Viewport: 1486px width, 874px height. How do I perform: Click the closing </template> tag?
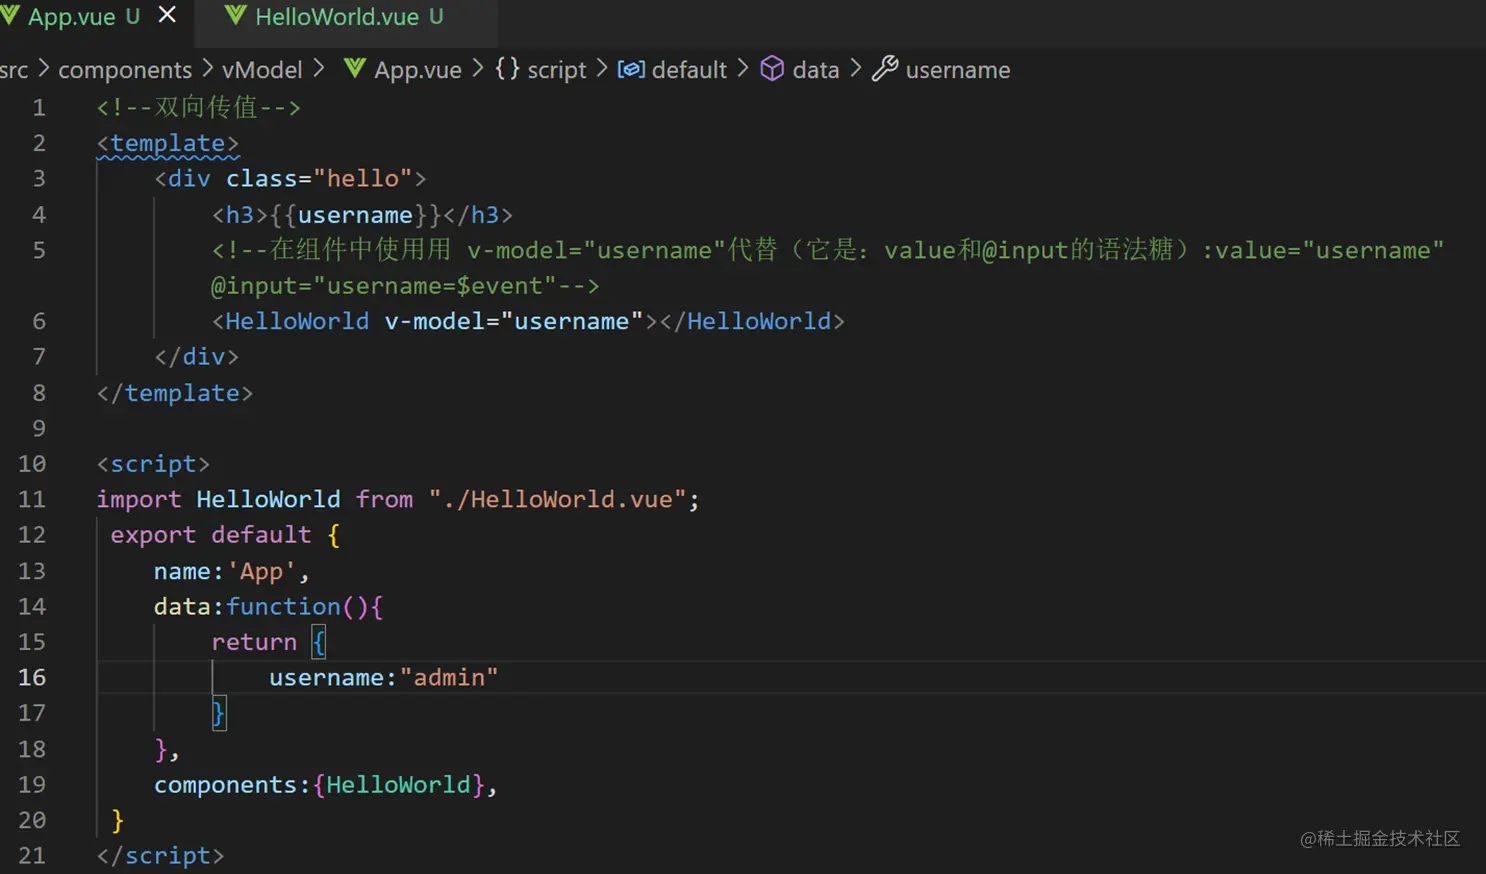click(x=175, y=393)
